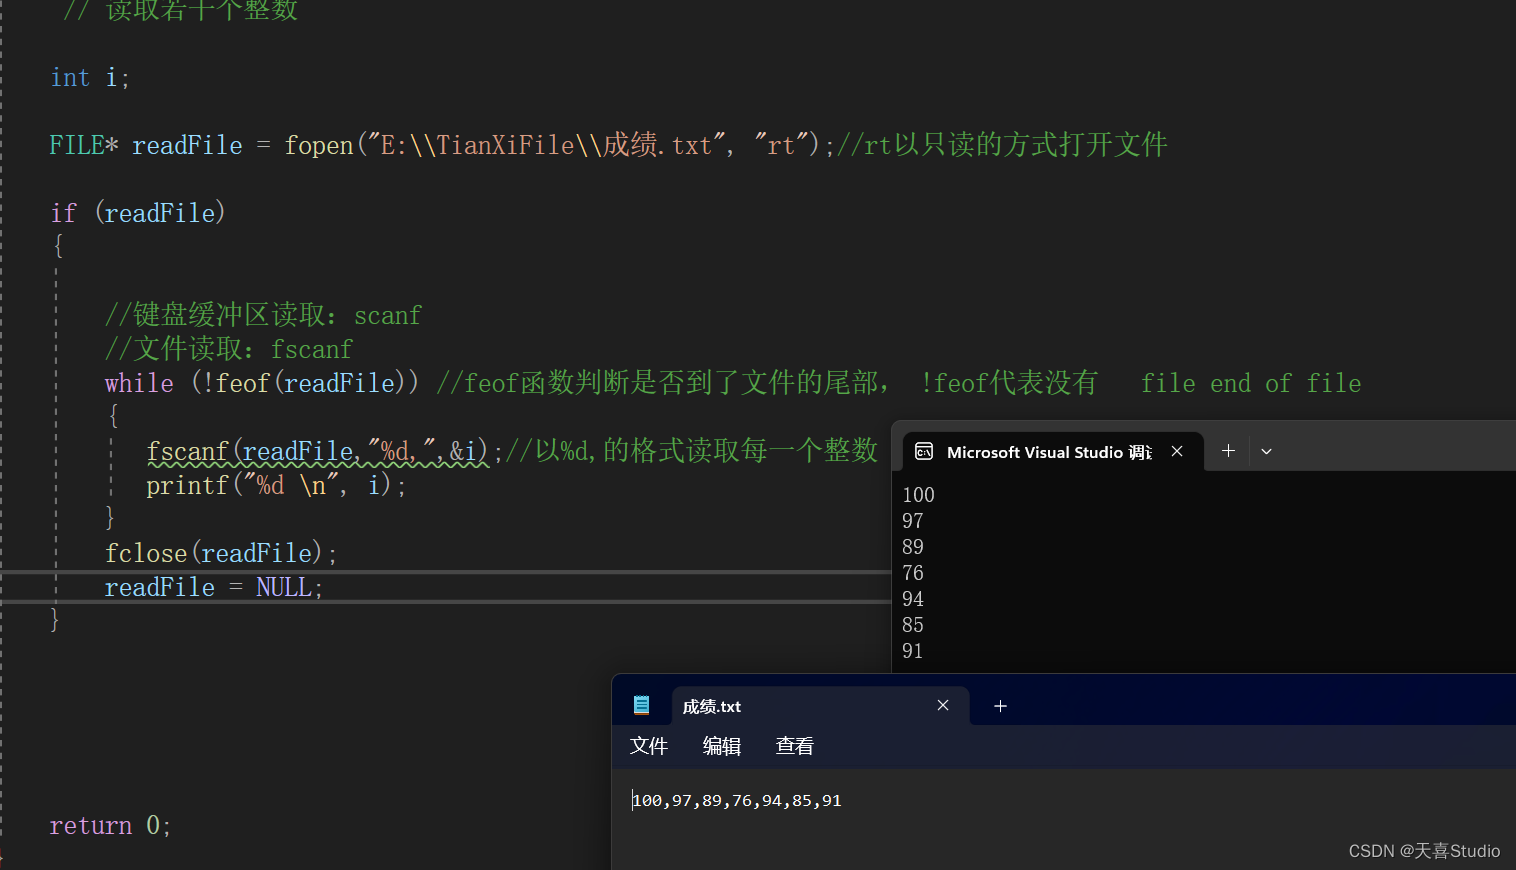Open the 文件 menu in Notepad

point(648,746)
